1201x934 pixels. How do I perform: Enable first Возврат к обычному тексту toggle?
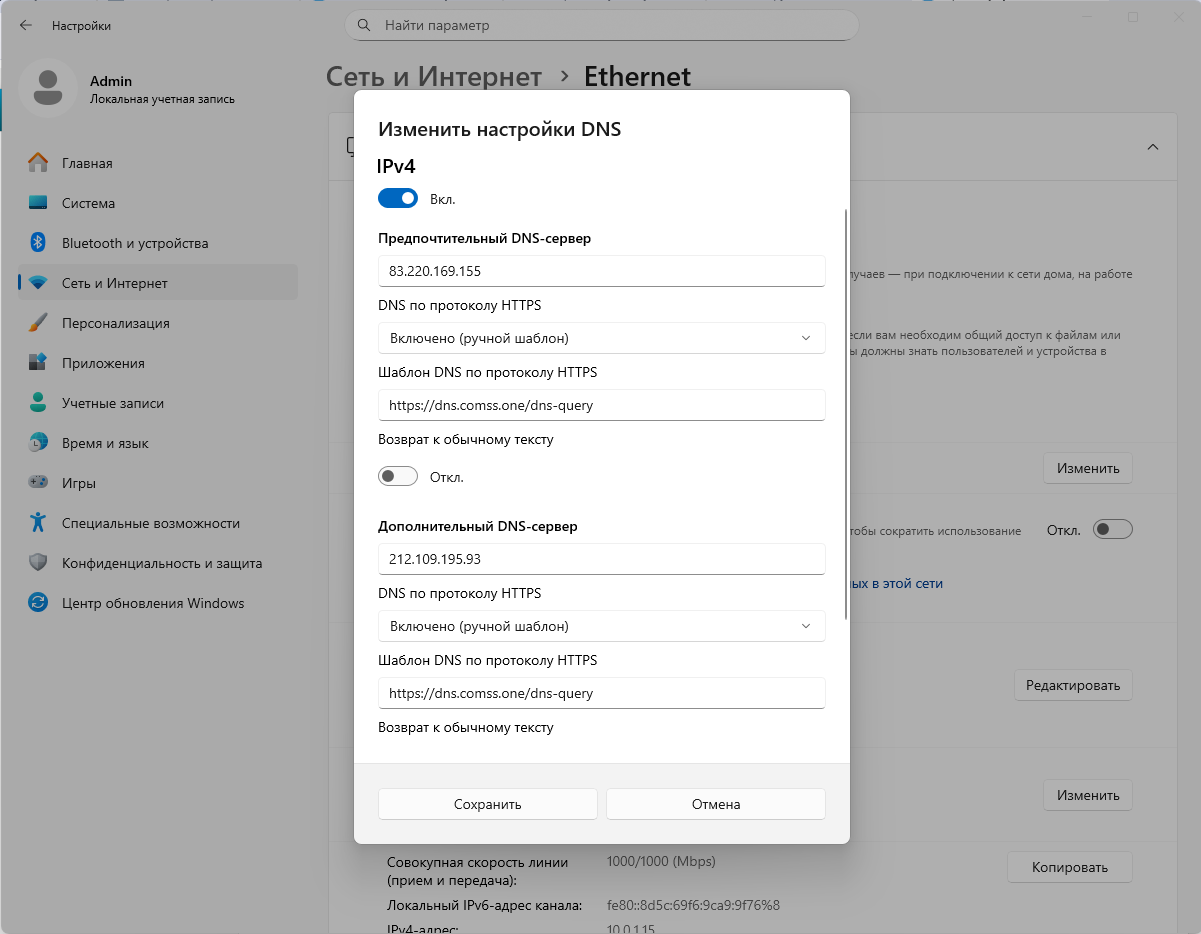(398, 477)
